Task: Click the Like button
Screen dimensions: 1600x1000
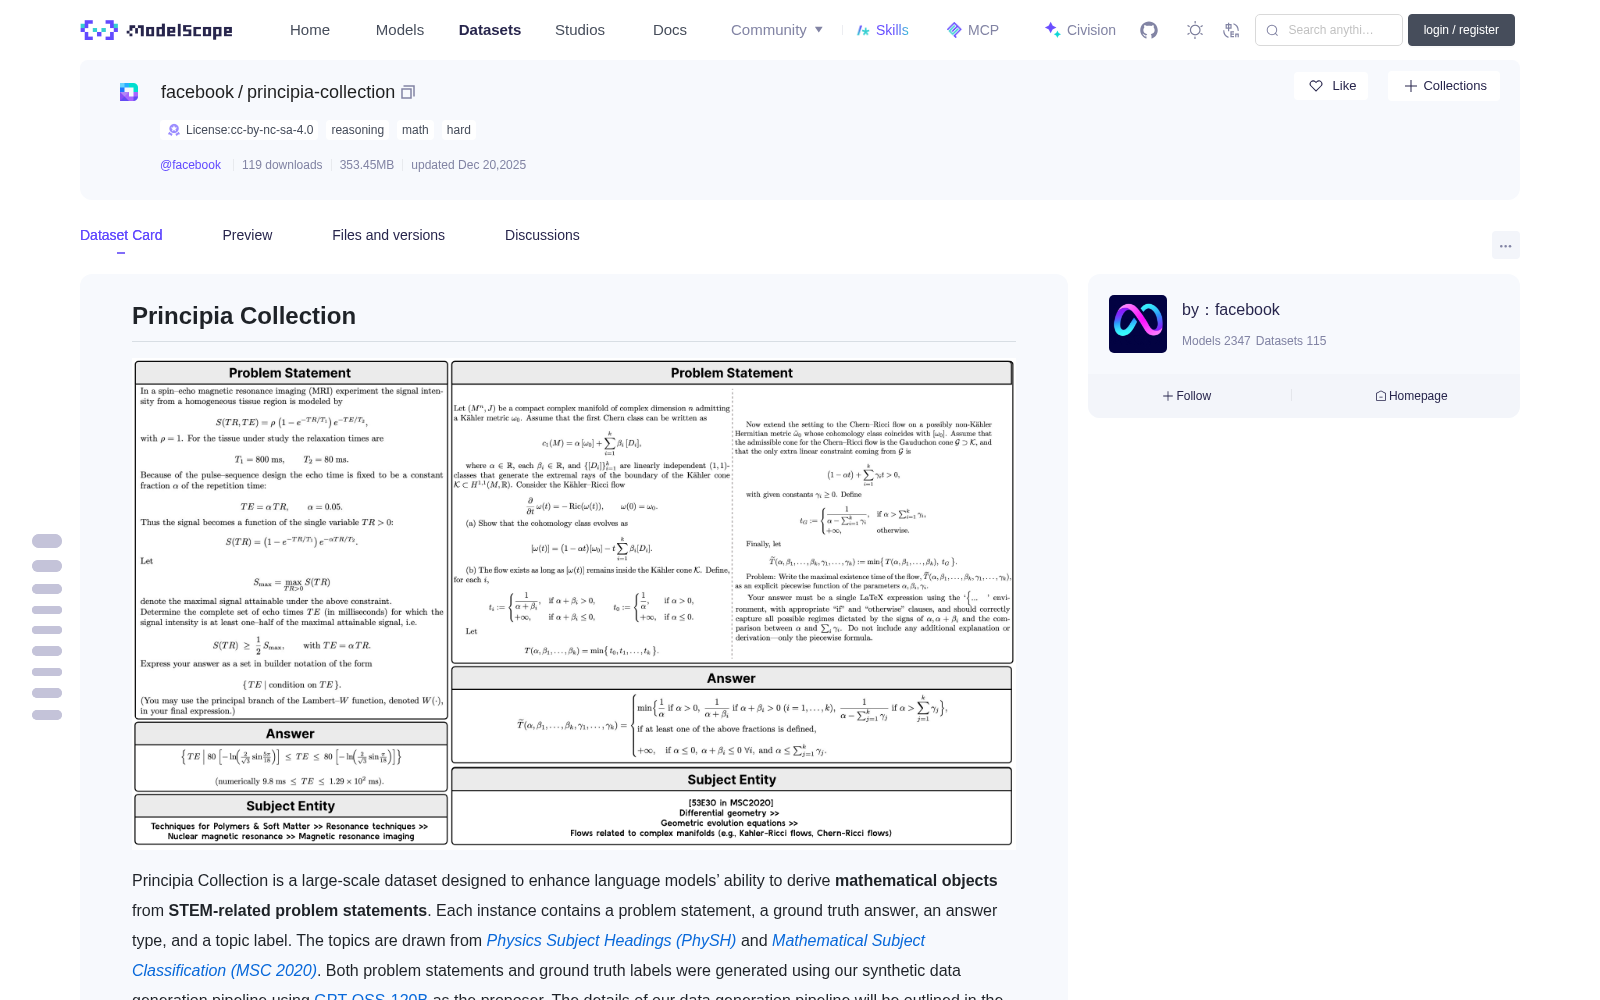Action: [x=1331, y=86]
